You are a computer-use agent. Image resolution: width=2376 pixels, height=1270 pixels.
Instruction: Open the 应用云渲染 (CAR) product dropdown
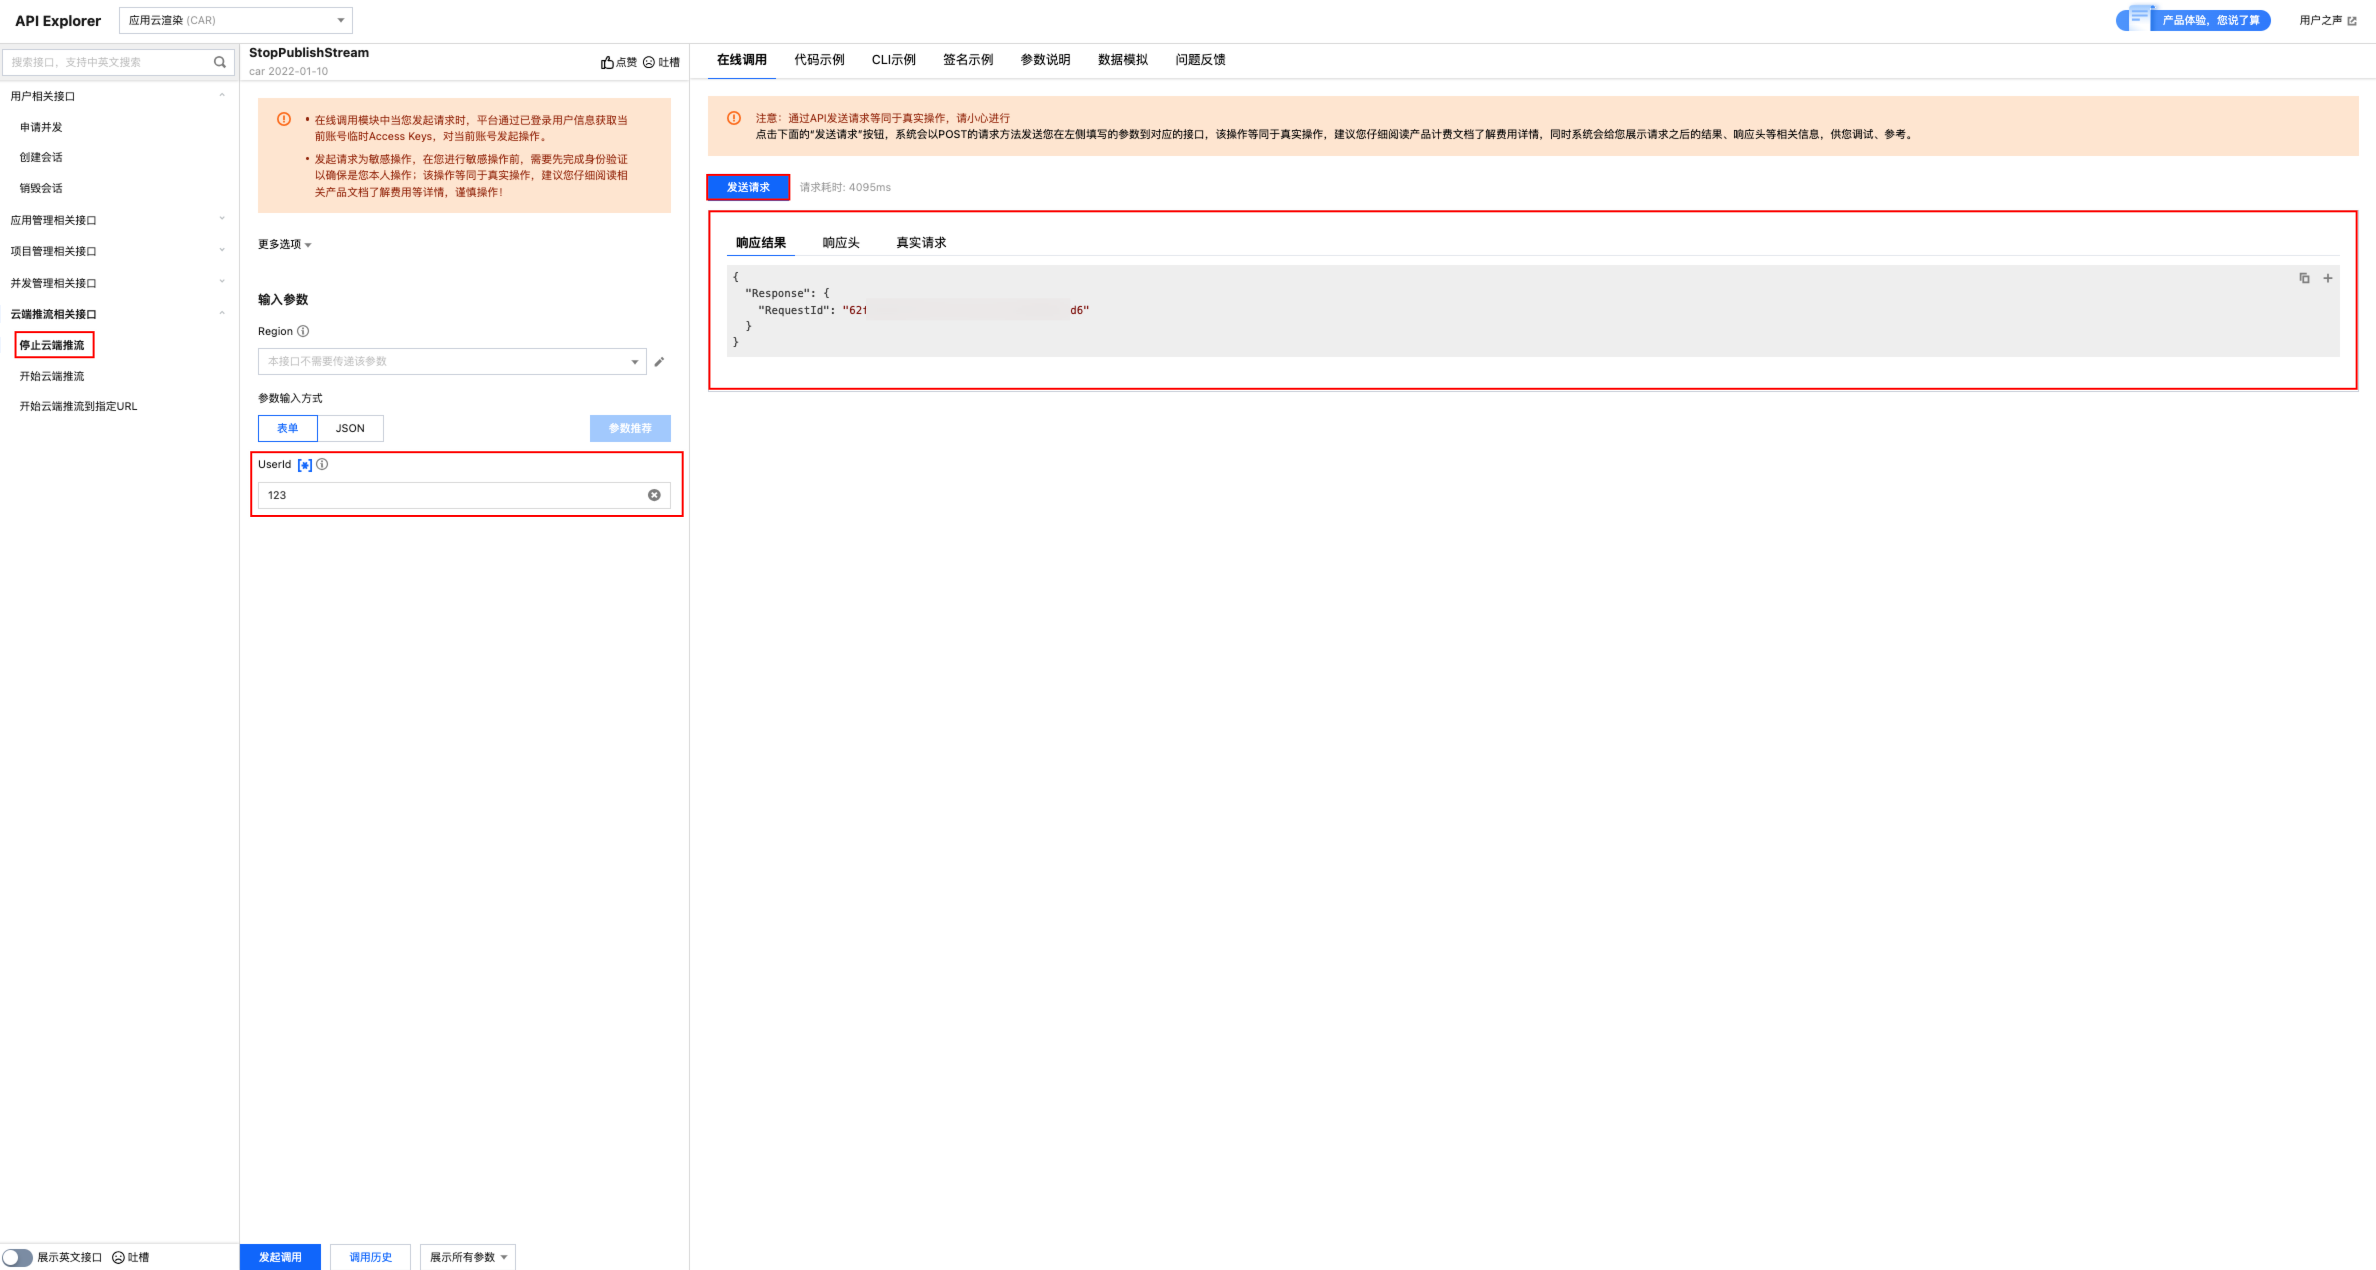click(236, 20)
